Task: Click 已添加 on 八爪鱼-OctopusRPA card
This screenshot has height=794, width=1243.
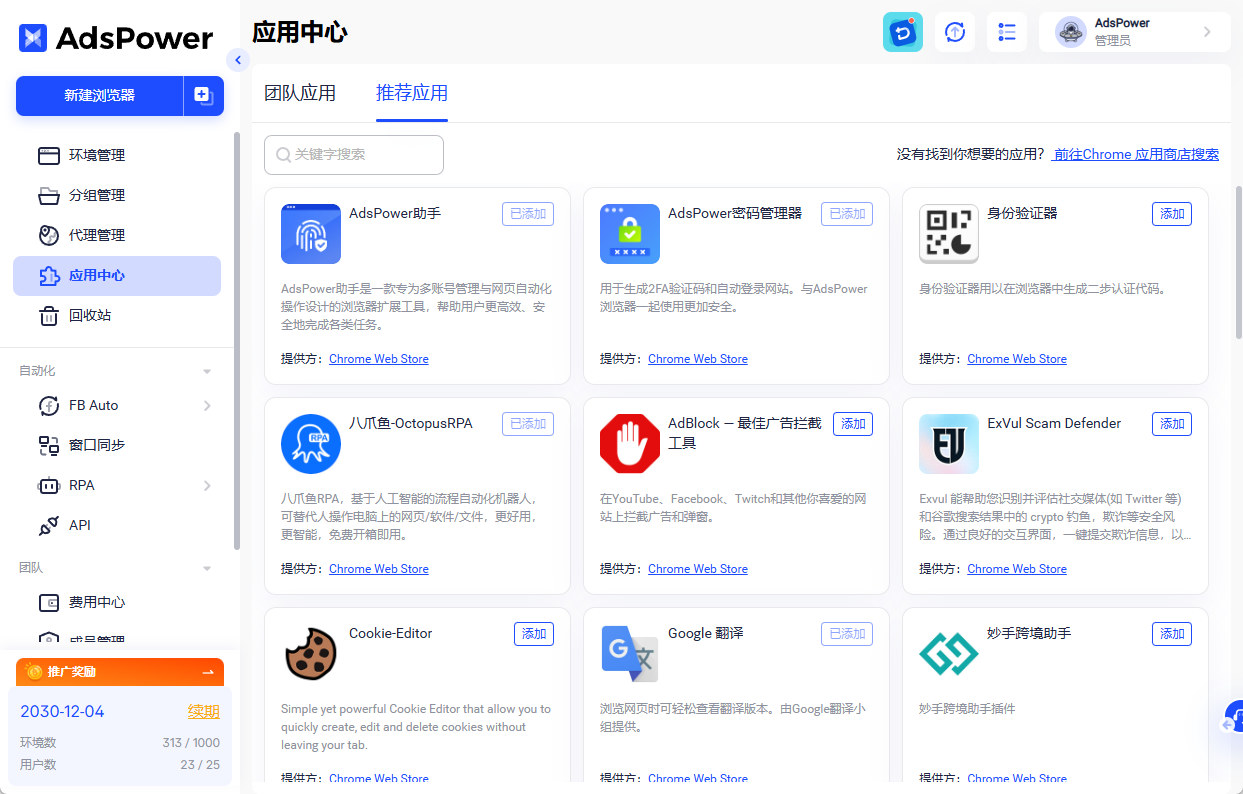Action: (x=528, y=424)
